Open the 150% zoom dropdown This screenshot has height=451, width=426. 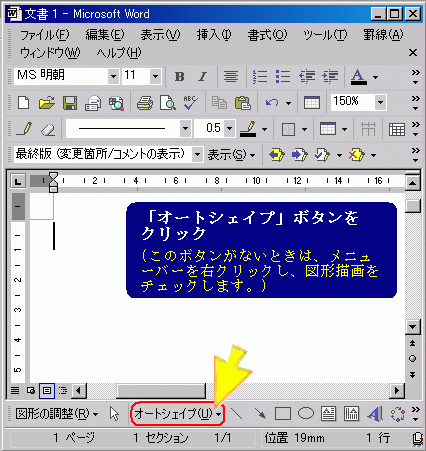380,102
